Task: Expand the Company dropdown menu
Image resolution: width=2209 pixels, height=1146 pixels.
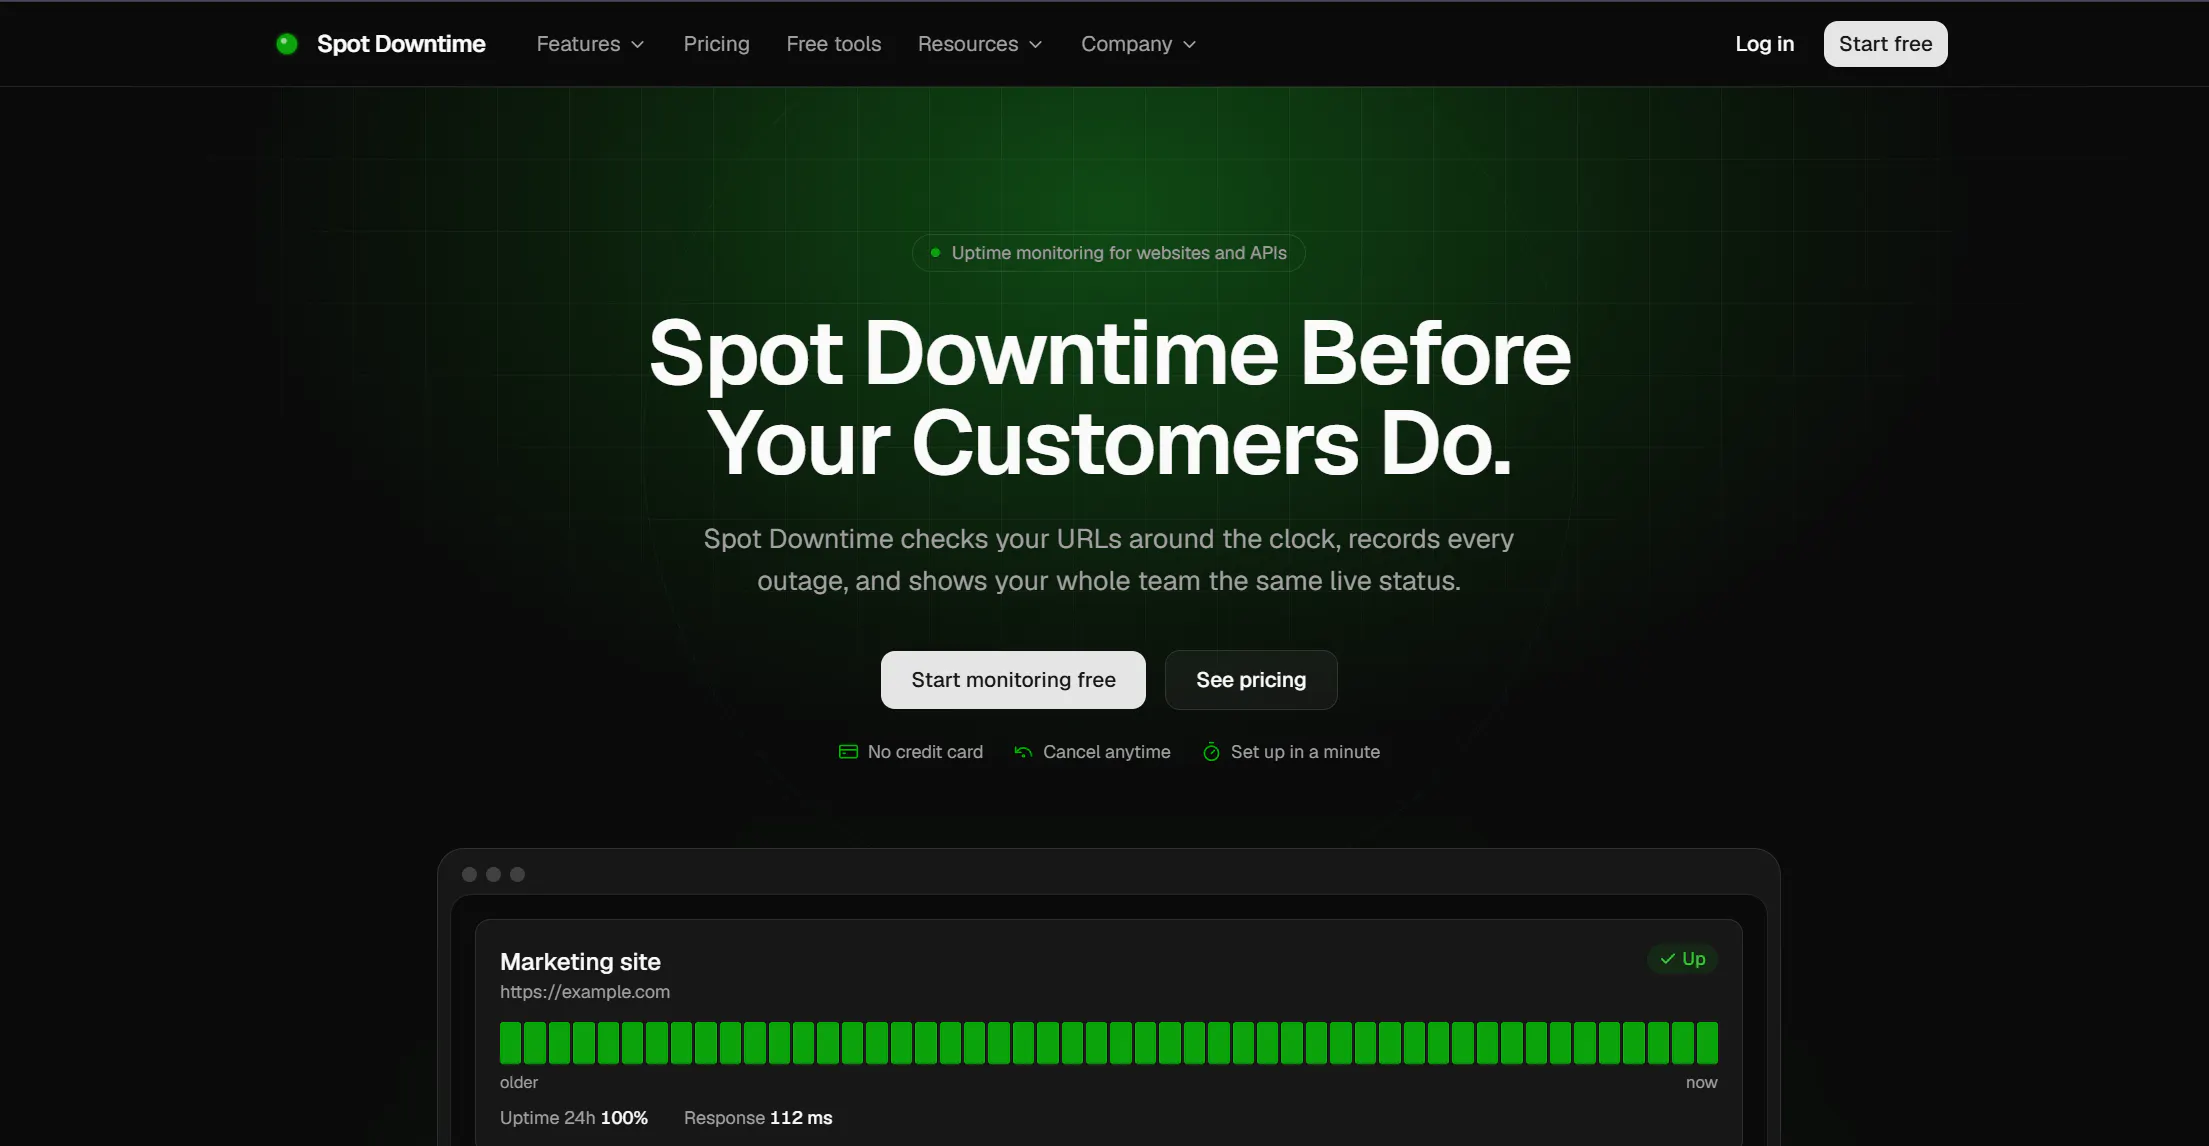Action: tap(1138, 44)
